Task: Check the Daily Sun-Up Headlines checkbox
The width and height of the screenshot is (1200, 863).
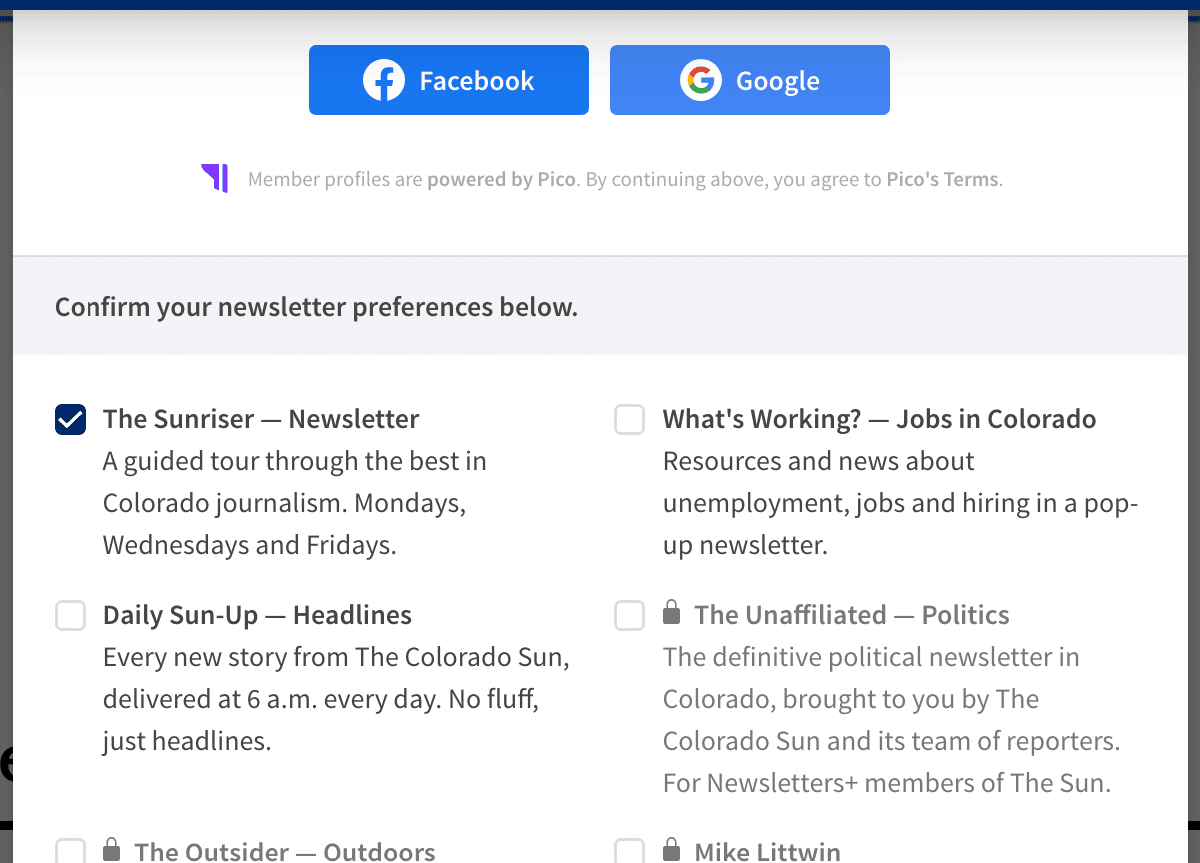Action: (x=70, y=616)
